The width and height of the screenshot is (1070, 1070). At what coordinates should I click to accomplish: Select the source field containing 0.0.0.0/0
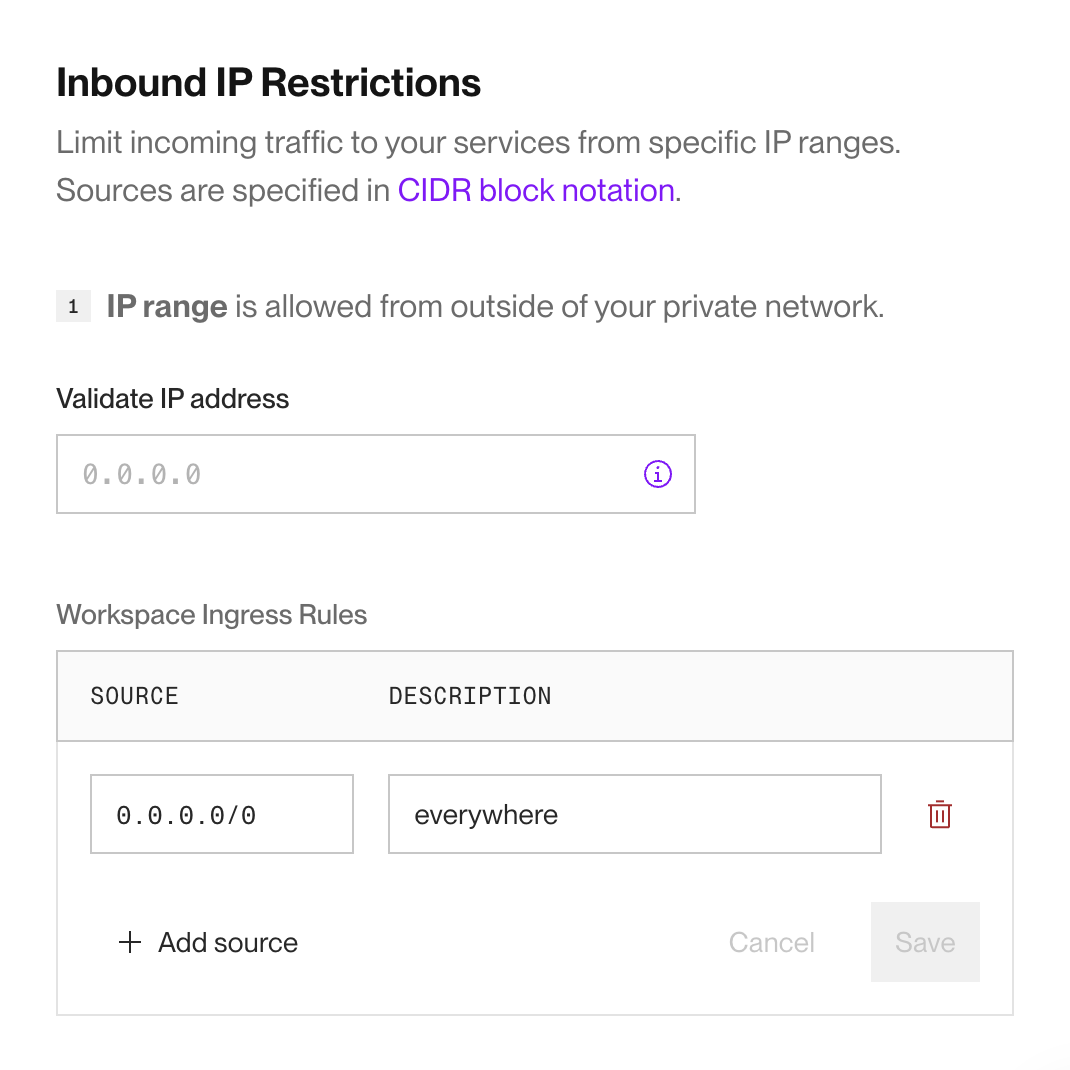pyautogui.click(x=222, y=814)
